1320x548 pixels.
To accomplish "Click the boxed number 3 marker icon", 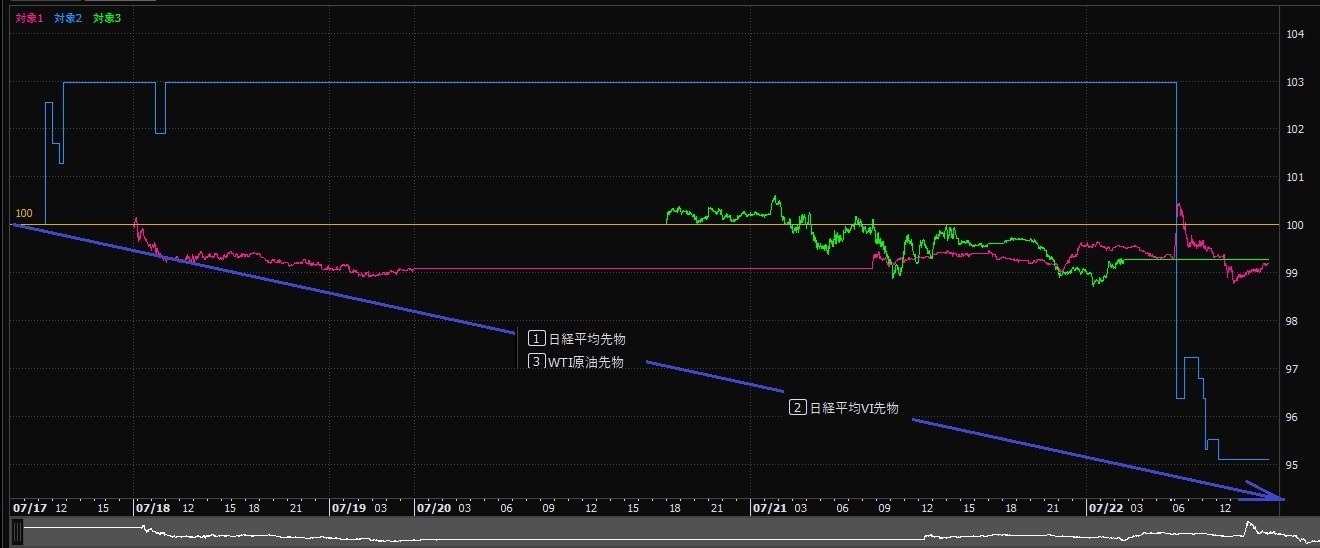I will pos(537,362).
